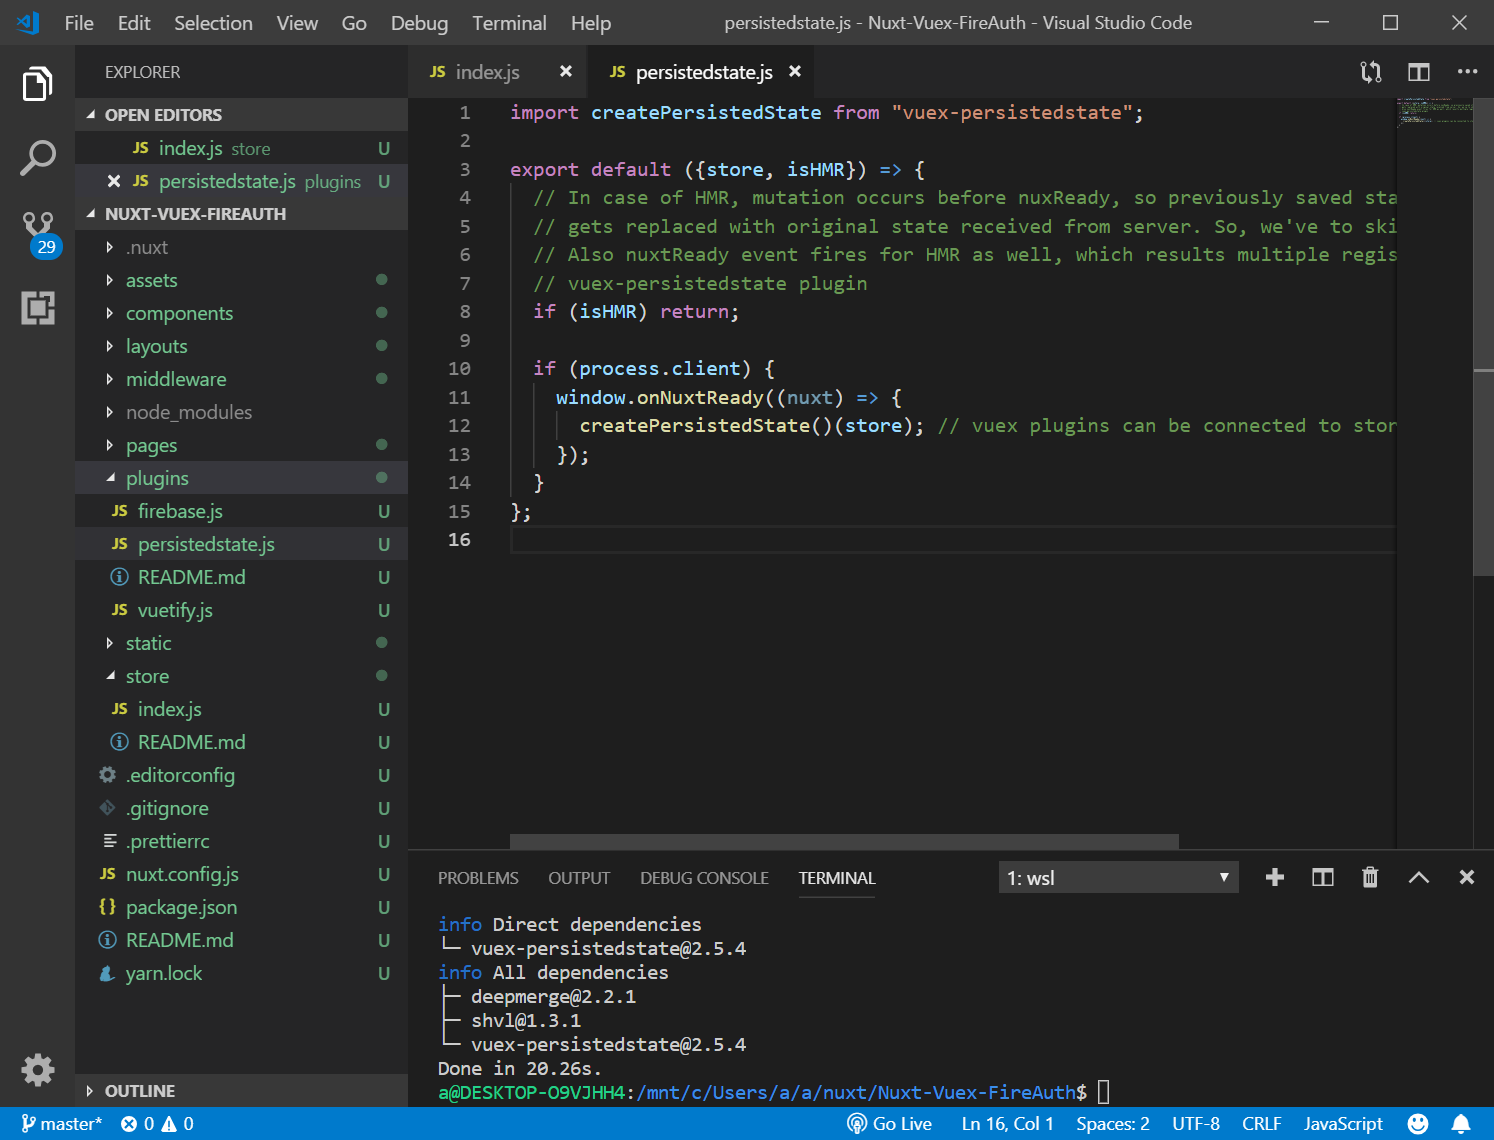Open Source Control view with 29 changes
Viewport: 1494px width, 1140px height.
tap(40, 233)
